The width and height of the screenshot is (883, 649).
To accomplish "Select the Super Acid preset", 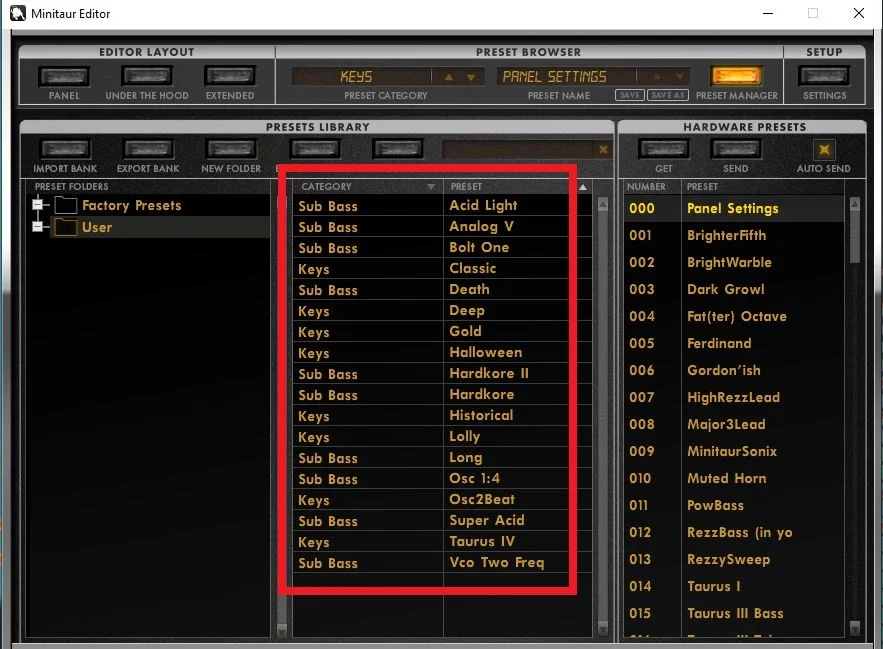I will pyautogui.click(x=487, y=521).
